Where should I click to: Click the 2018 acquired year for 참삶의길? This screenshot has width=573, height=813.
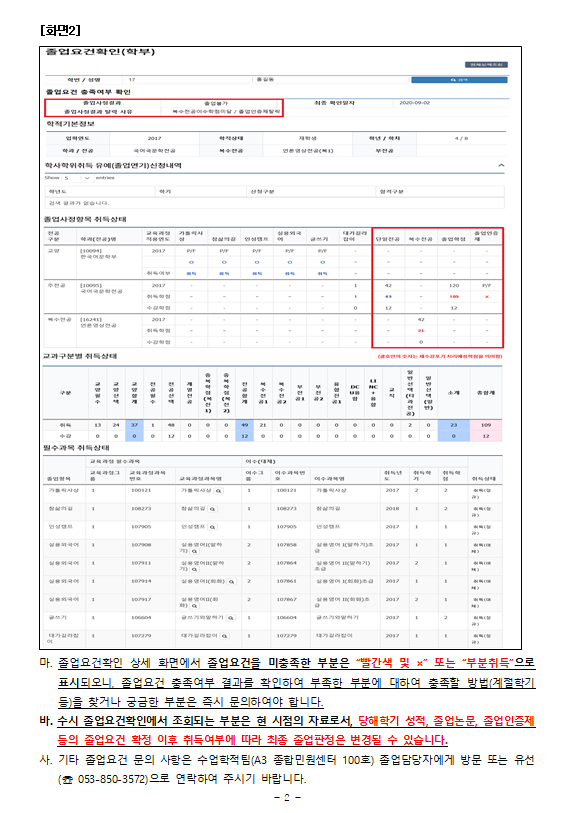393,509
